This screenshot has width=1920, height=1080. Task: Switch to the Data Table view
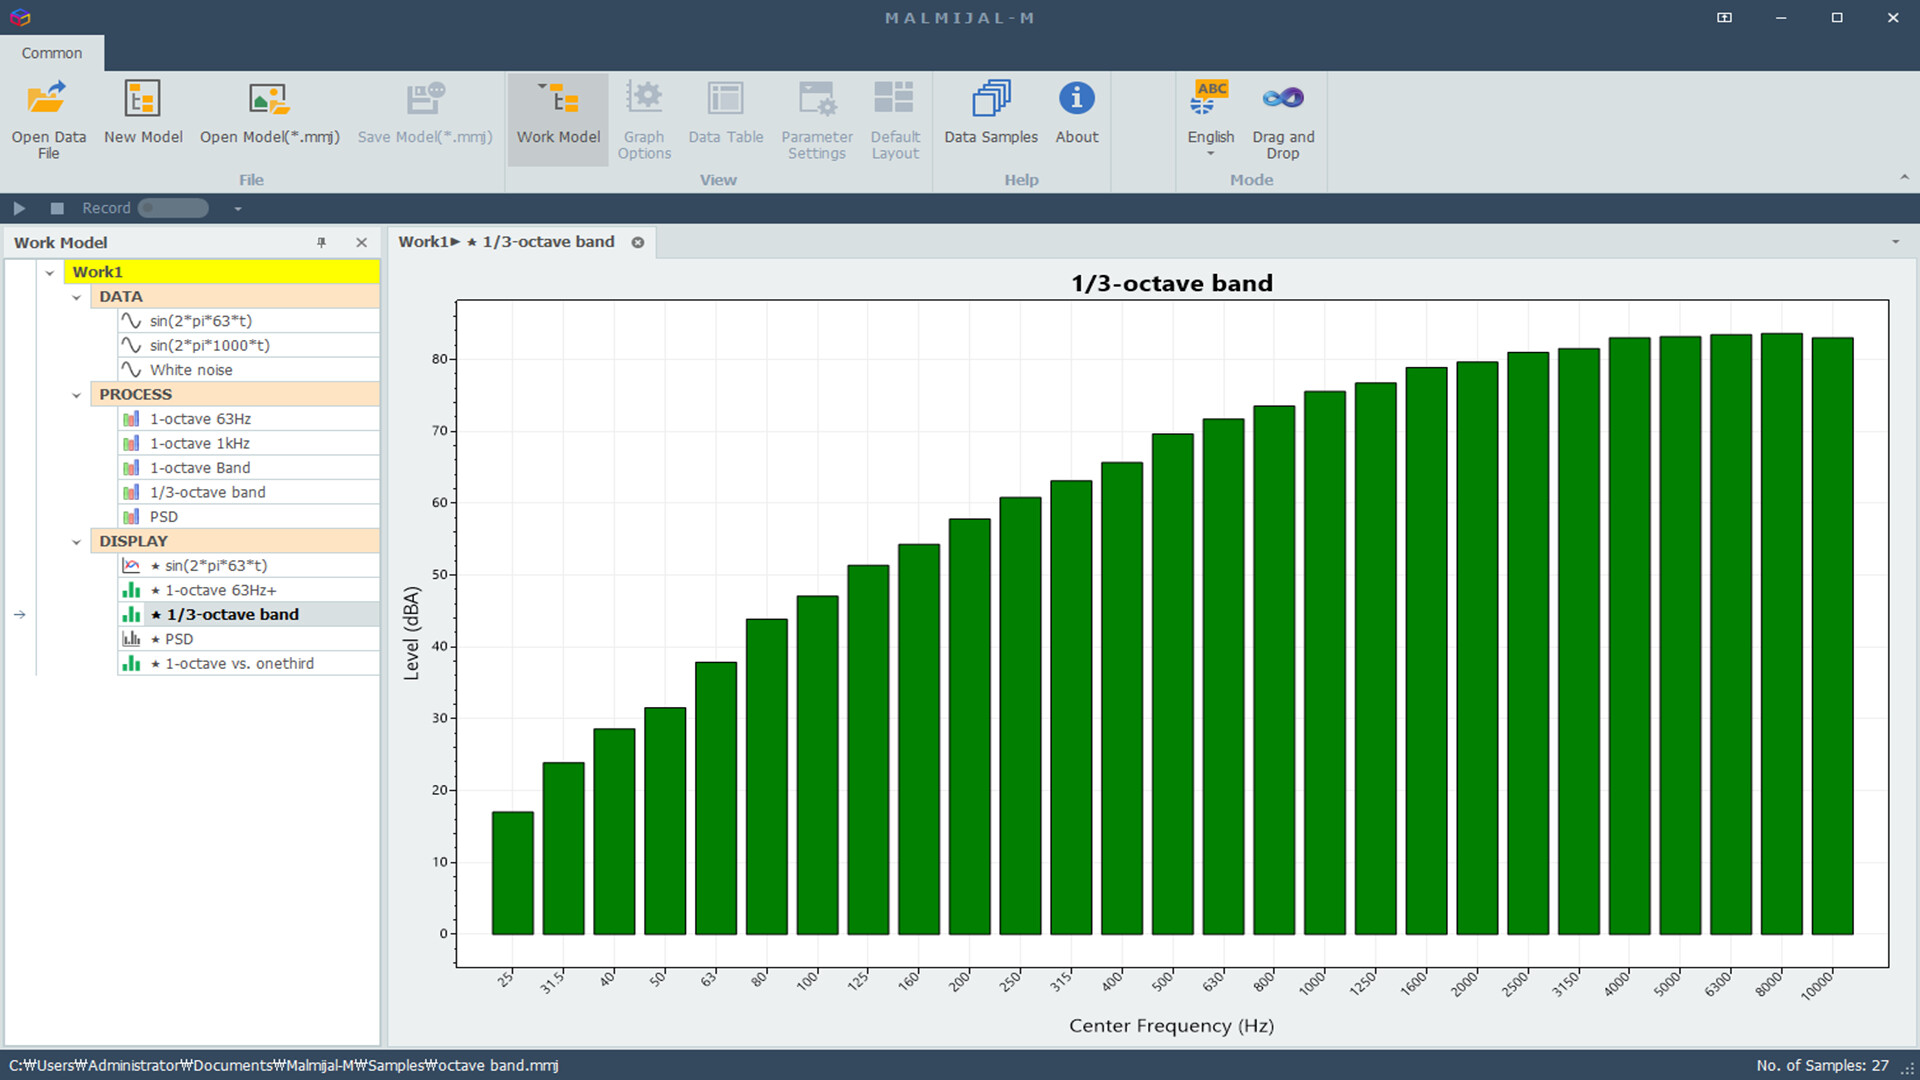(725, 110)
